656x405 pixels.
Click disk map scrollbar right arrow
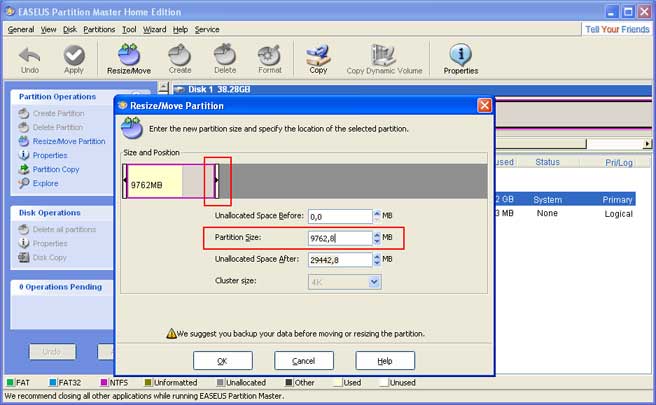(647, 144)
